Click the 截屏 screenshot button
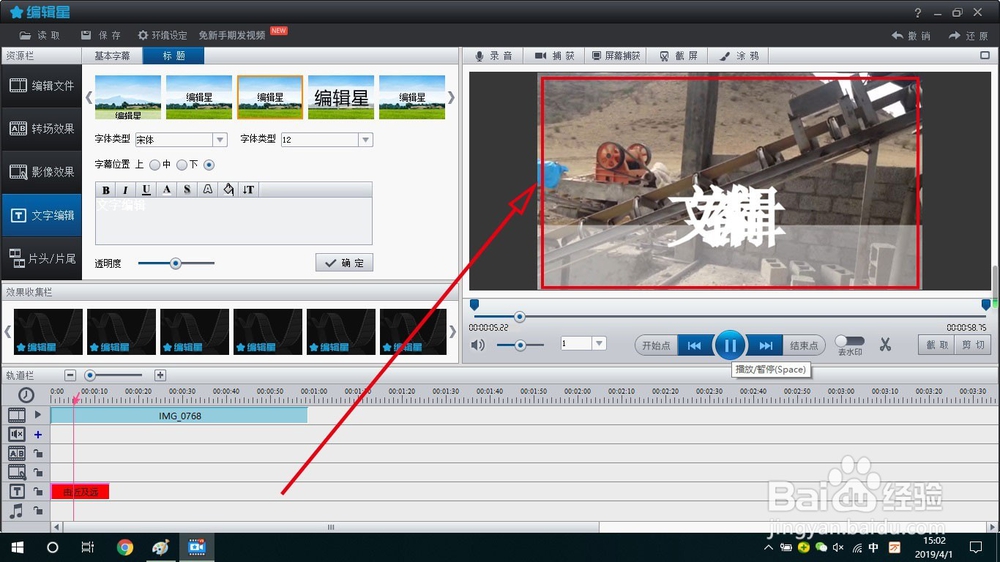 tap(679, 56)
